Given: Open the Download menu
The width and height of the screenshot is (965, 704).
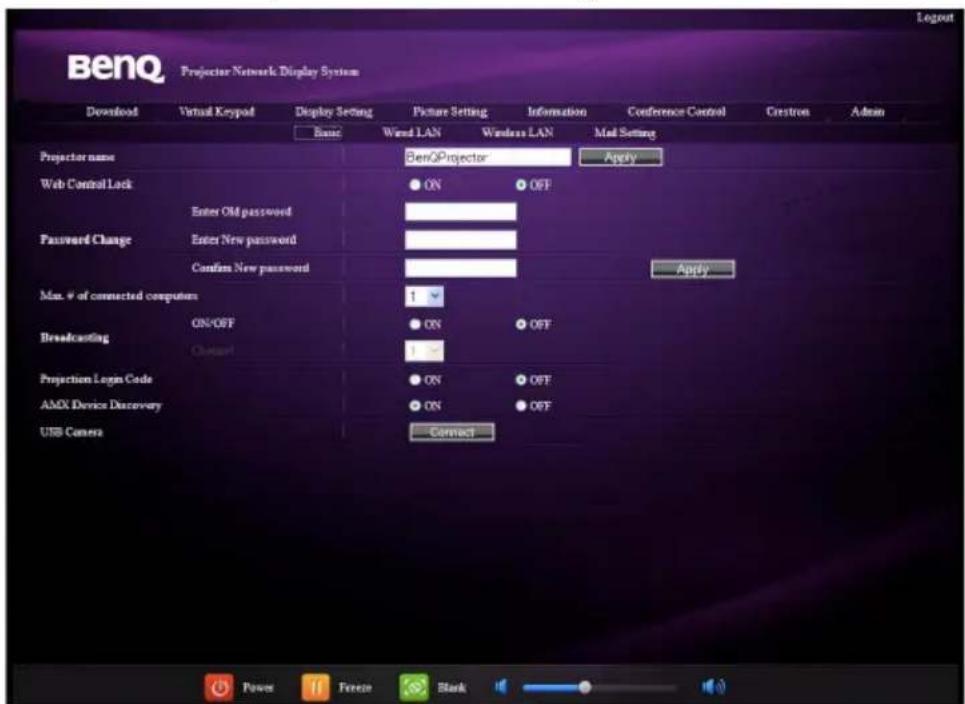Looking at the screenshot, I should (x=112, y=111).
